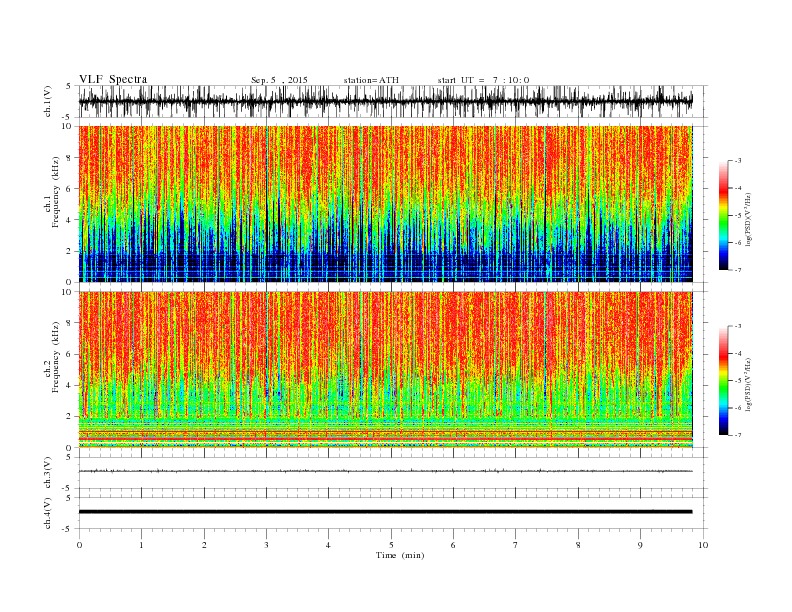Click the "ch.1(V)" waveform axis label
The height and width of the screenshot is (612, 792).
pyautogui.click(x=48, y=102)
